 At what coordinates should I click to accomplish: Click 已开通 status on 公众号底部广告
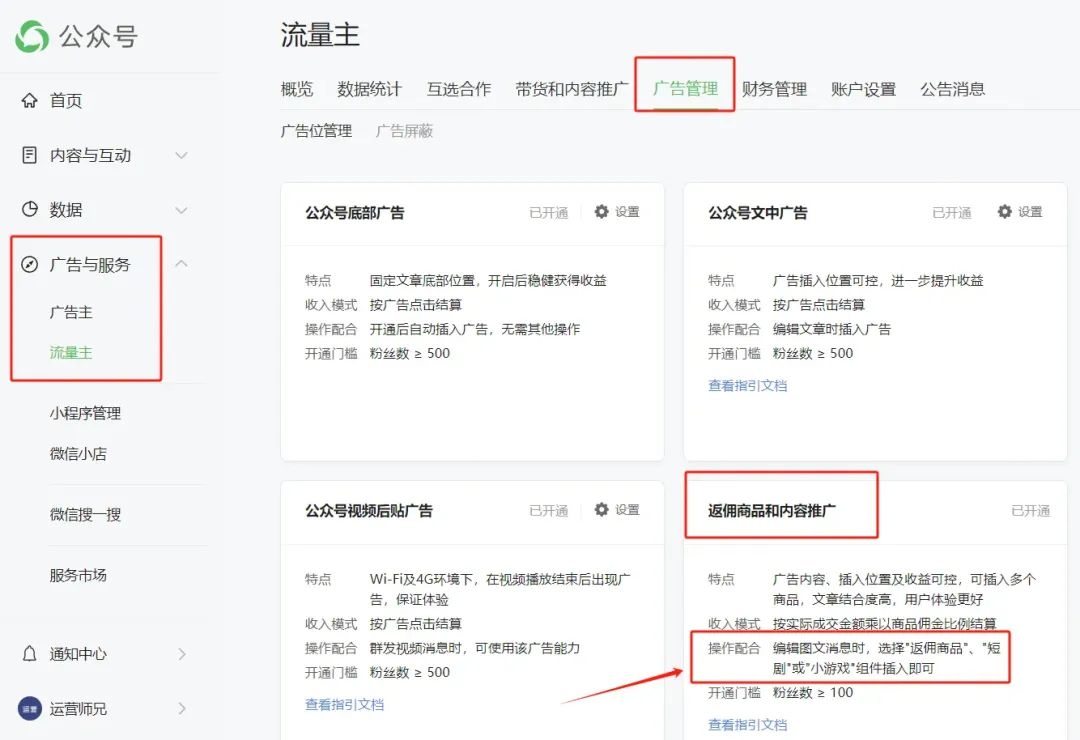tap(548, 212)
